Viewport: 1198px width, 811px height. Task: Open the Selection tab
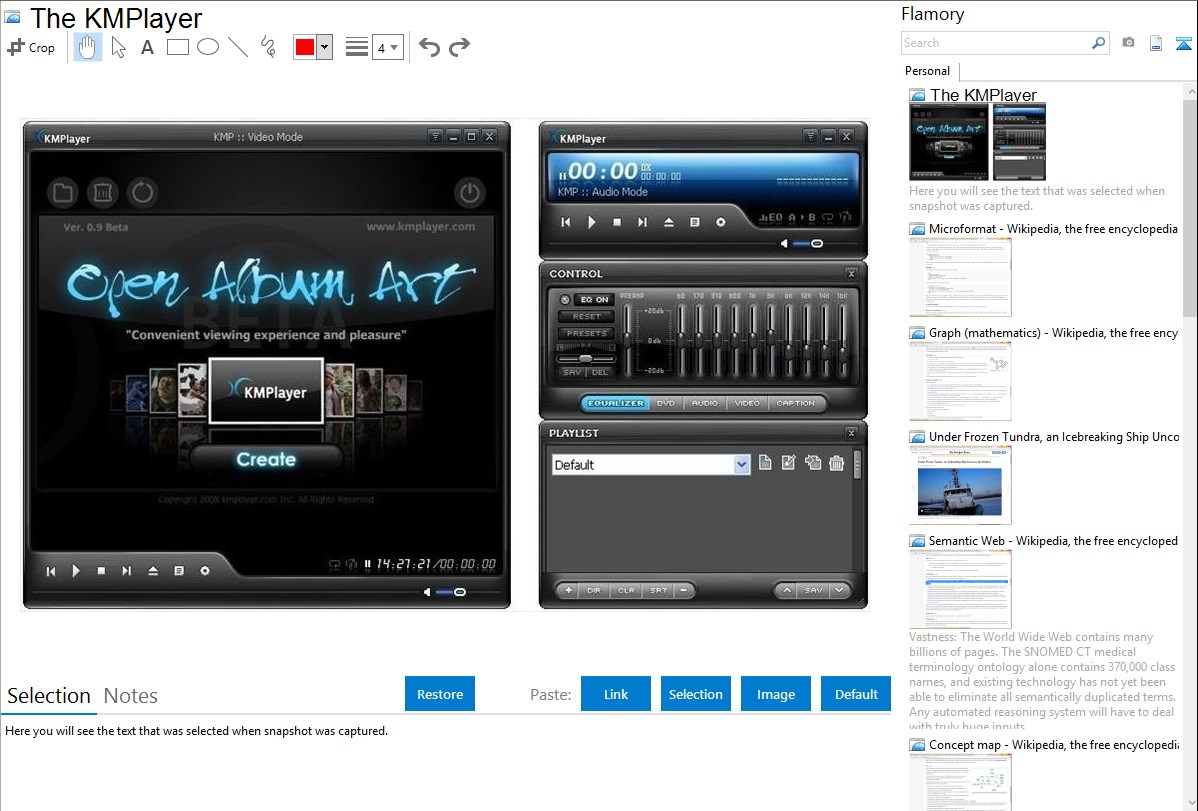(49, 696)
